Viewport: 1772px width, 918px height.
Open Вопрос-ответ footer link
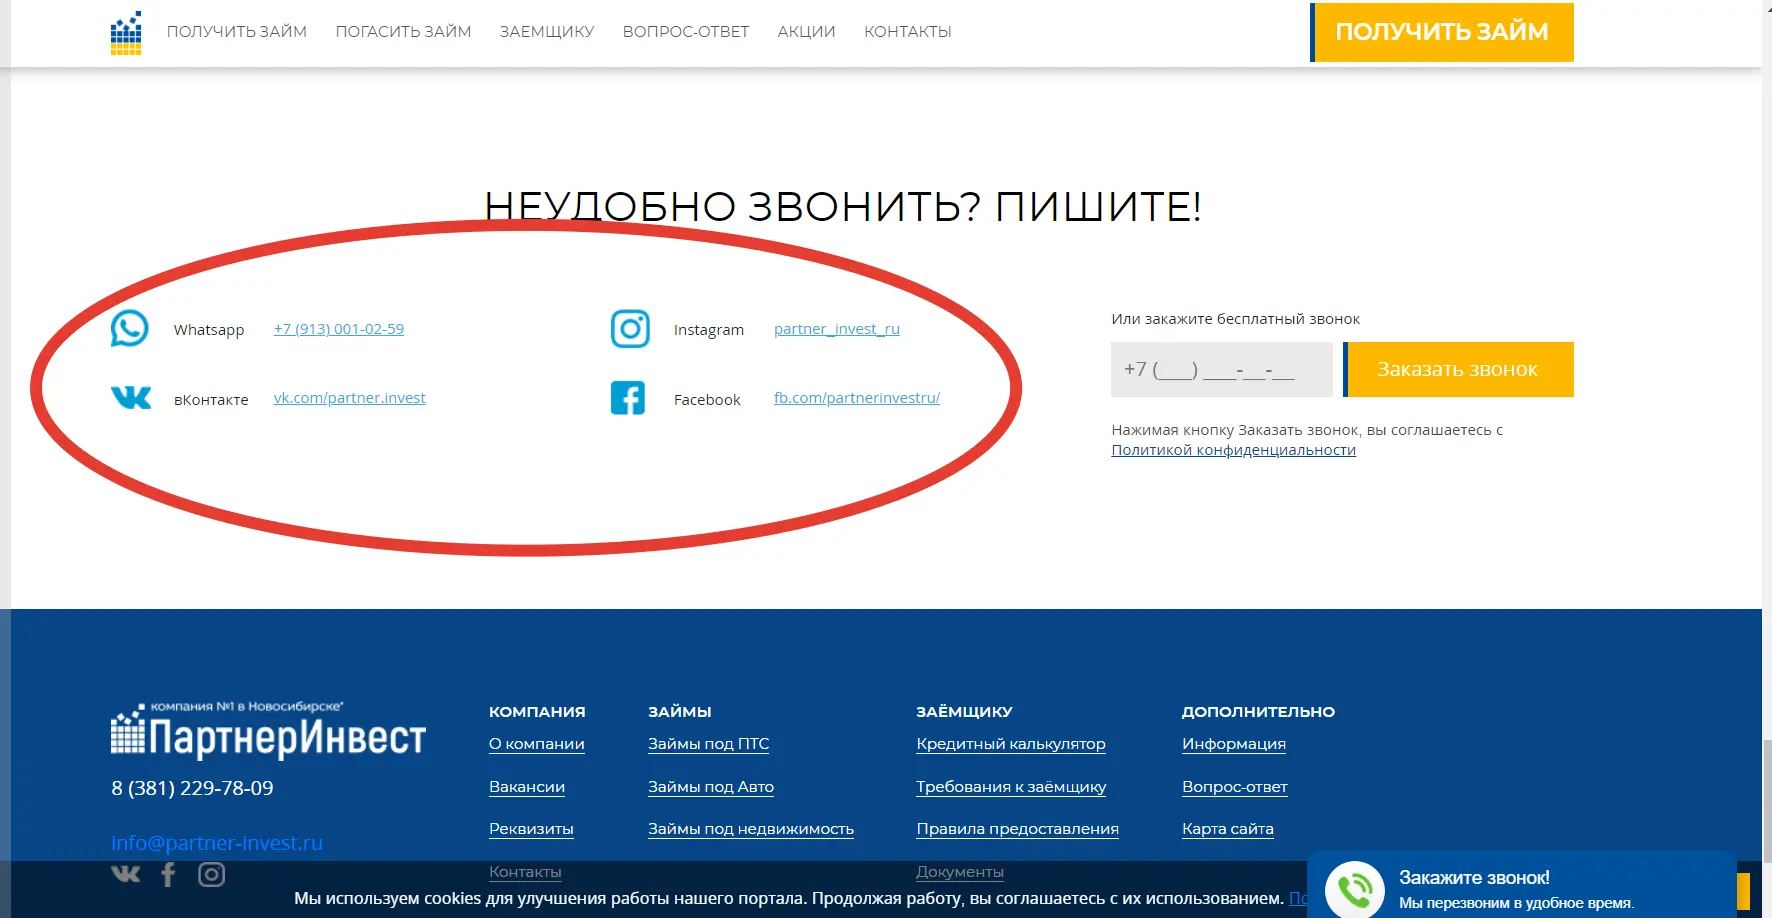tap(1235, 787)
